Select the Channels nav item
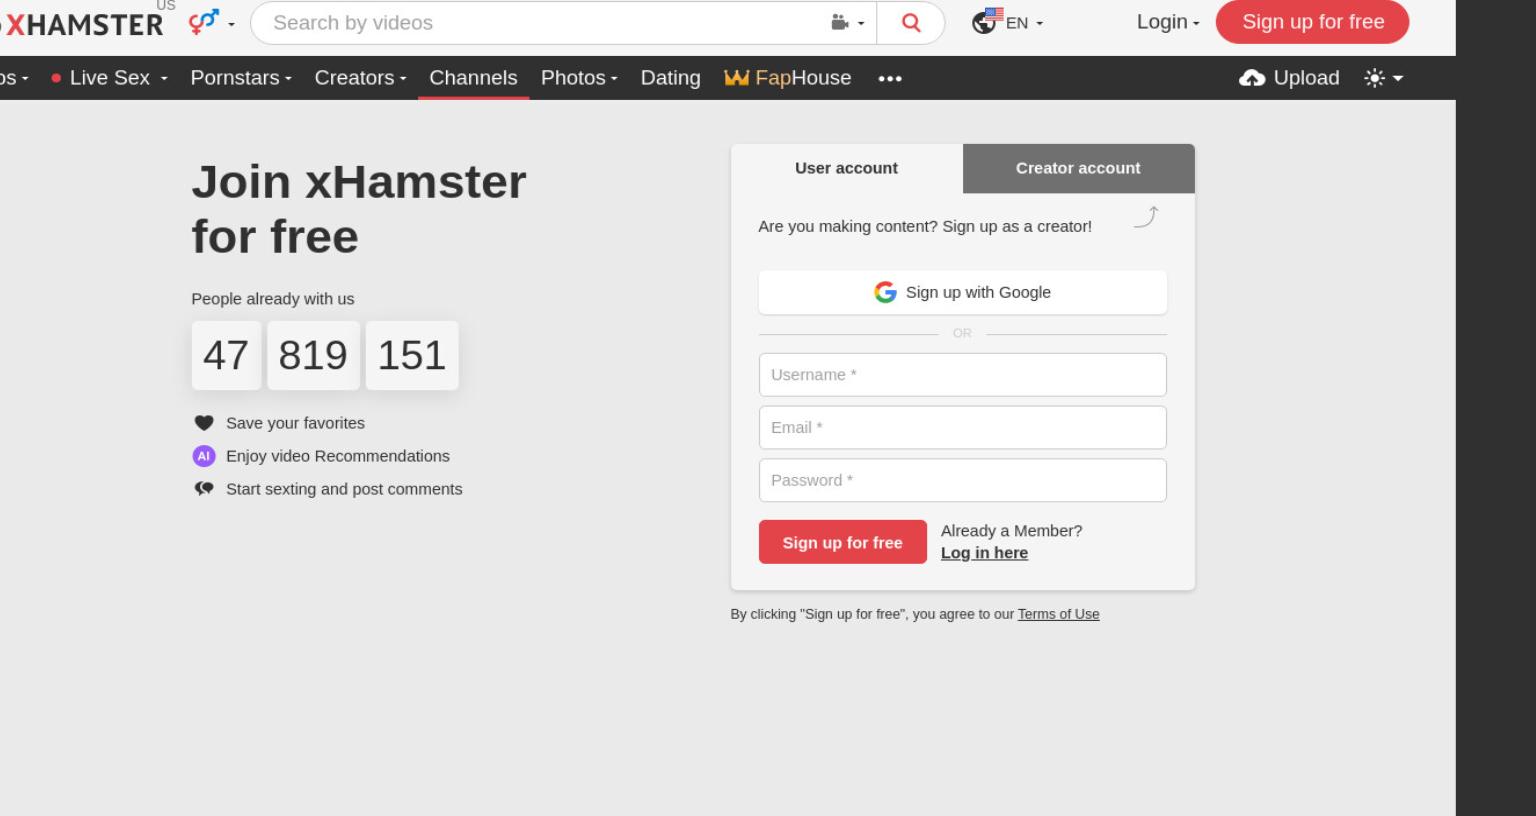 473,78
